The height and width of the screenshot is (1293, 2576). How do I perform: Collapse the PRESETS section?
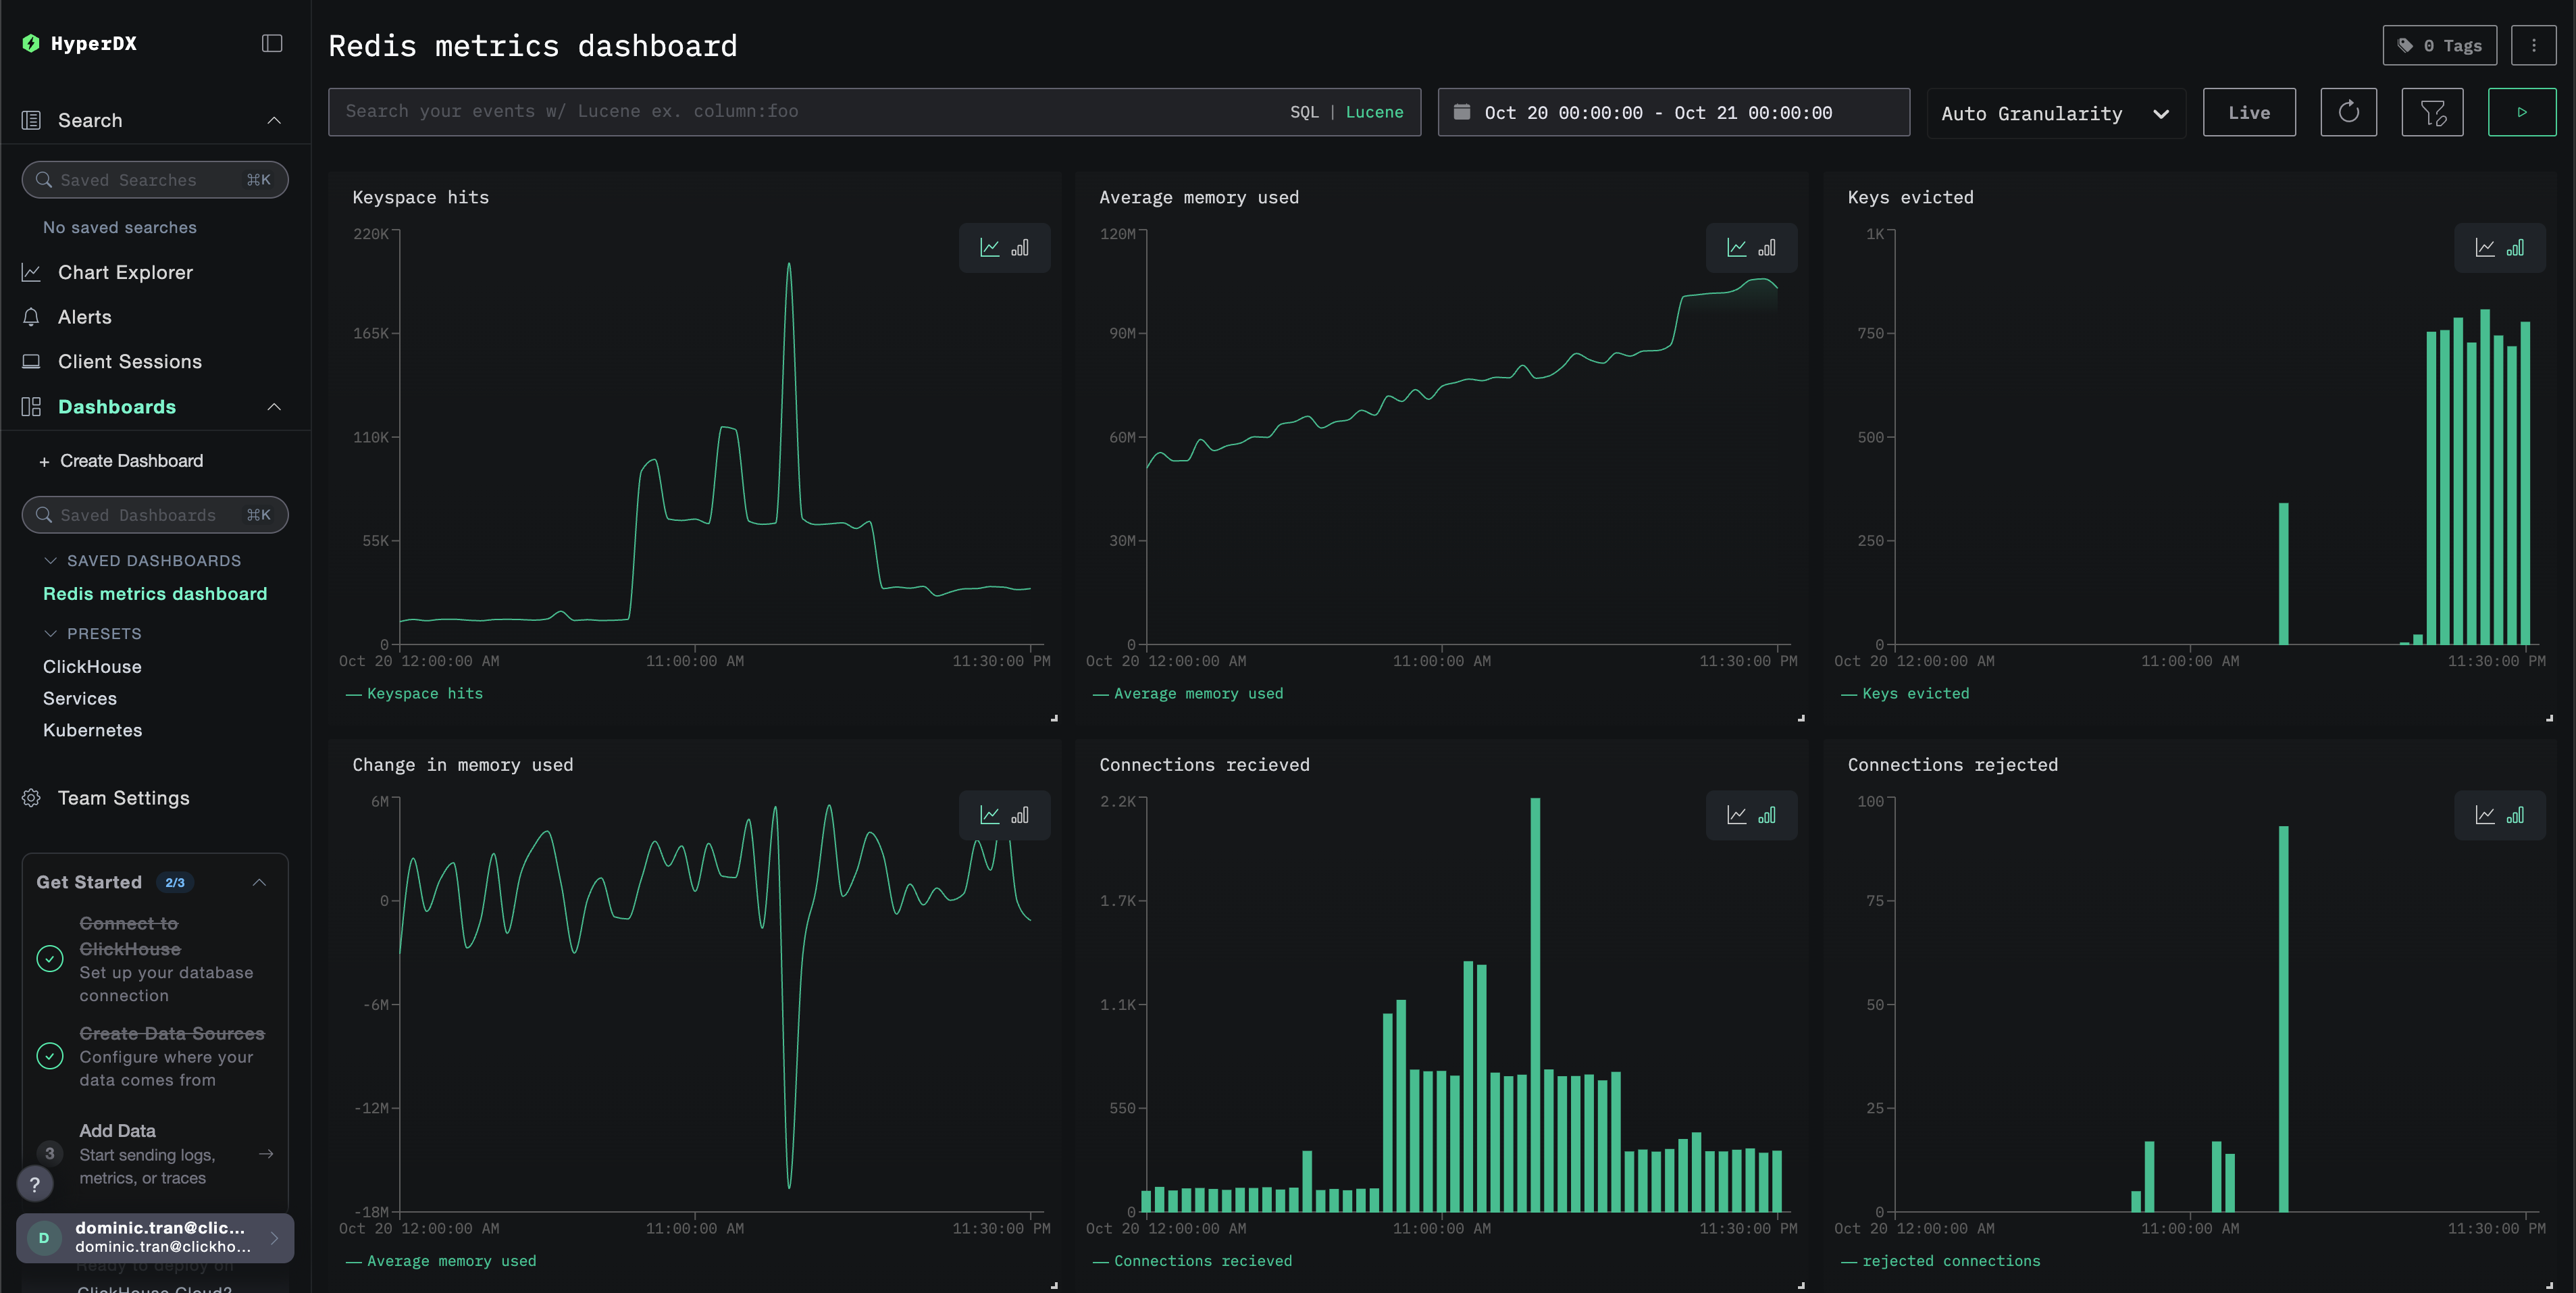coord(50,633)
